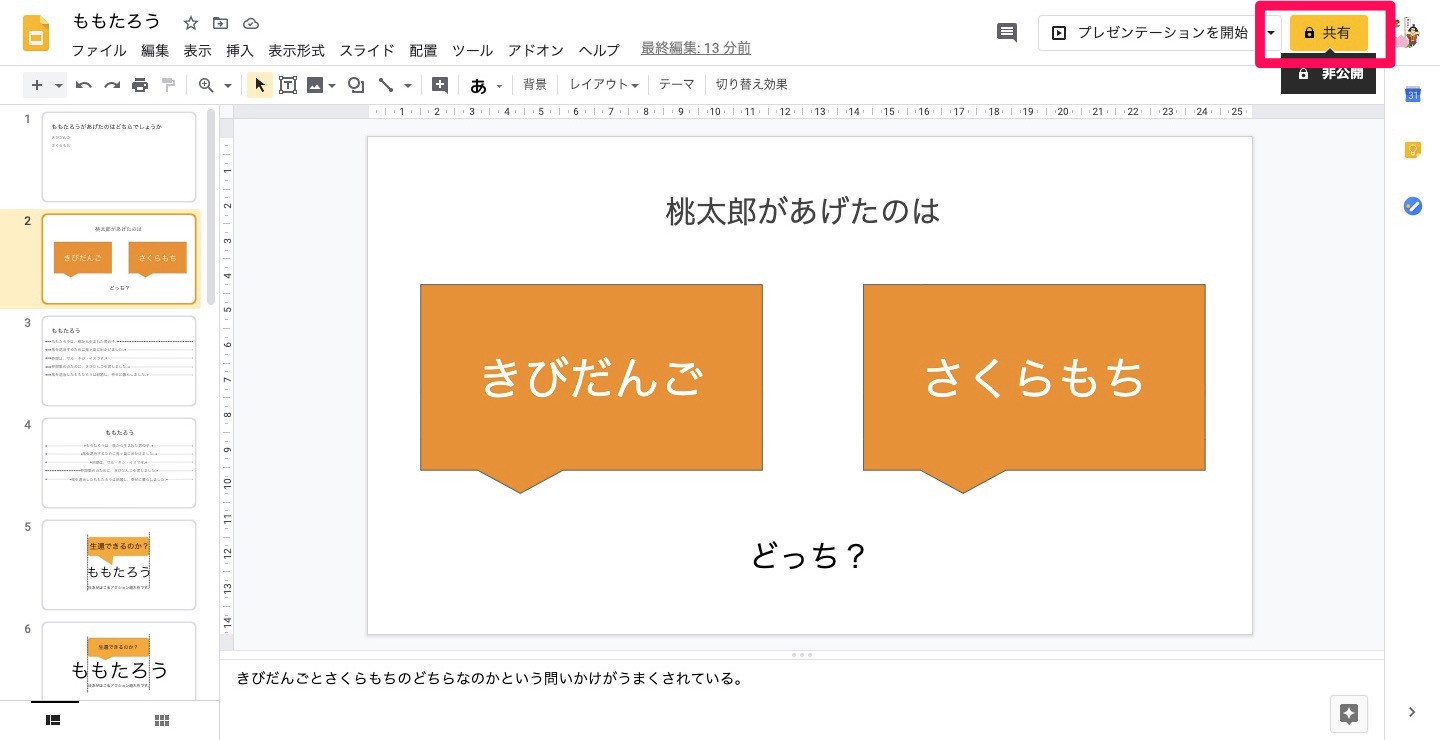Switch to grid view
Image resolution: width=1440 pixels, height=740 pixels.
(x=162, y=720)
